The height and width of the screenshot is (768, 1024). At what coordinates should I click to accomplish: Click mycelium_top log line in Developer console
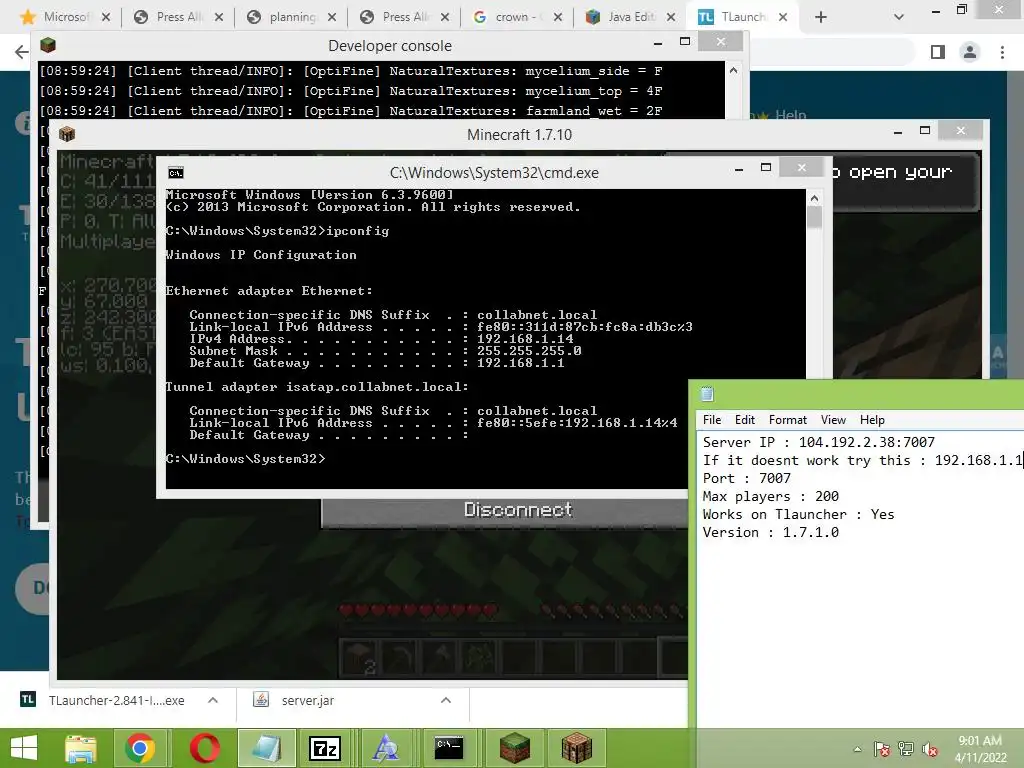tap(350, 91)
